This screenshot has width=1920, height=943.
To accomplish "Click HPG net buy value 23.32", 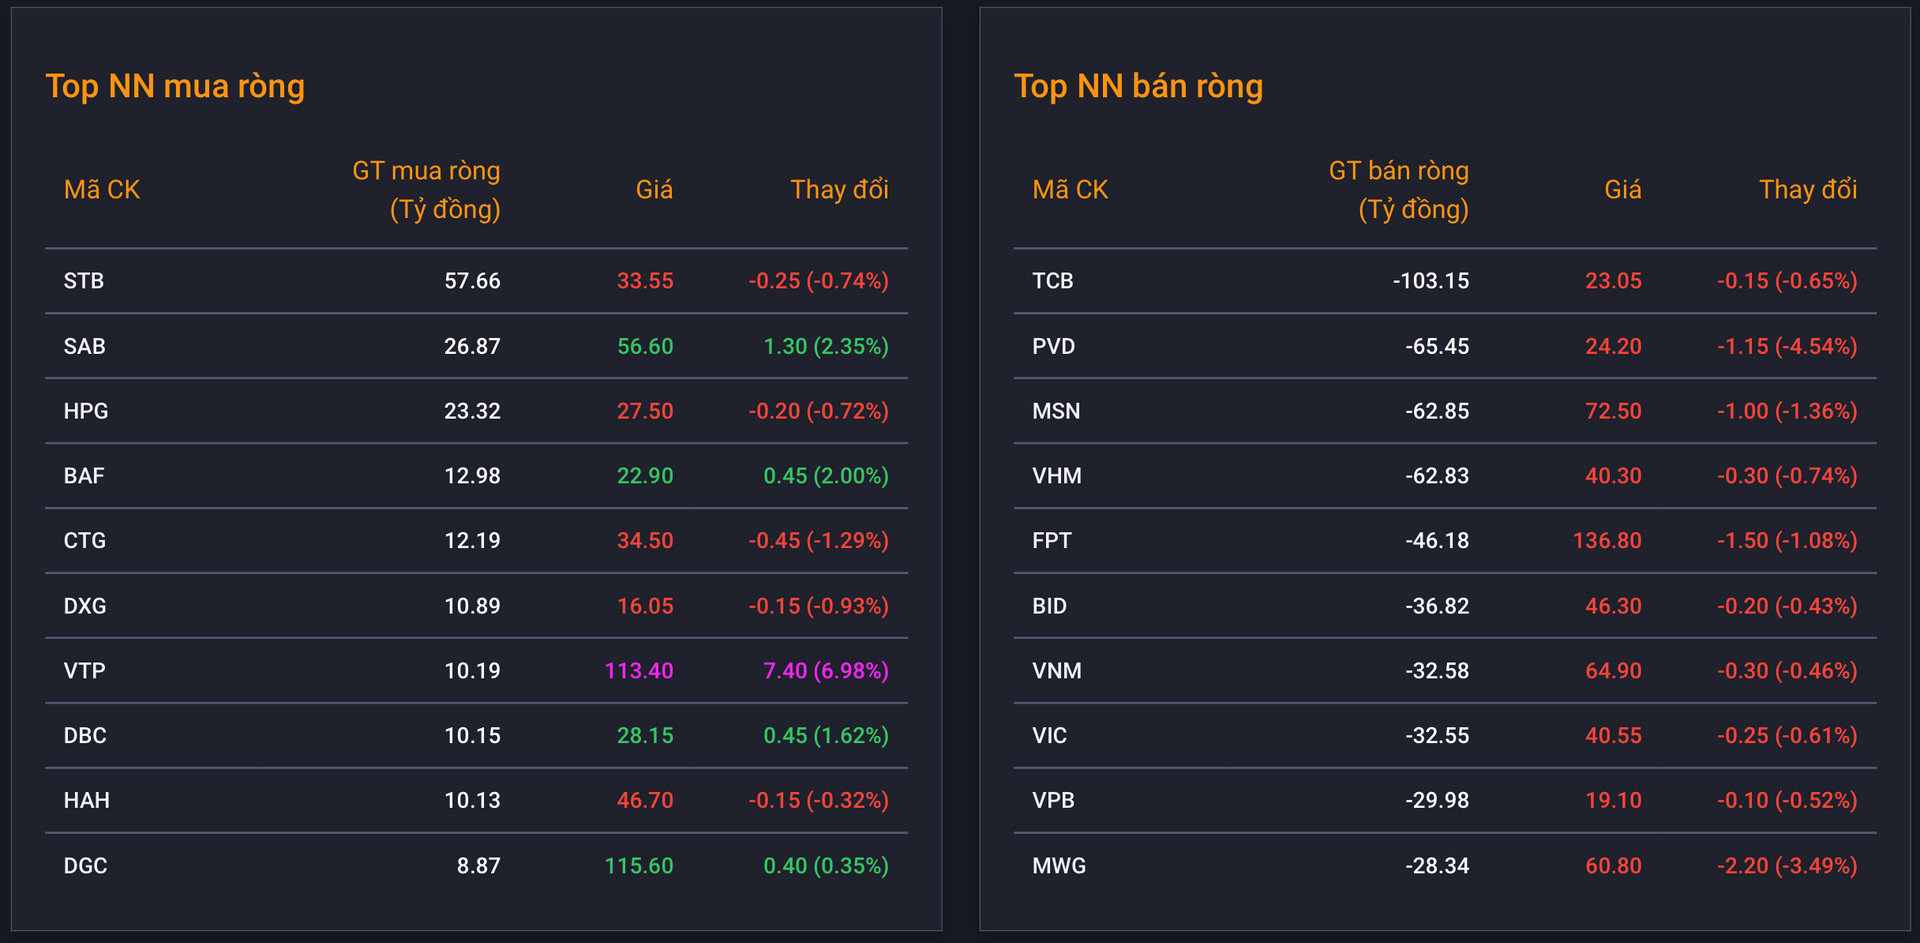I will click(472, 411).
